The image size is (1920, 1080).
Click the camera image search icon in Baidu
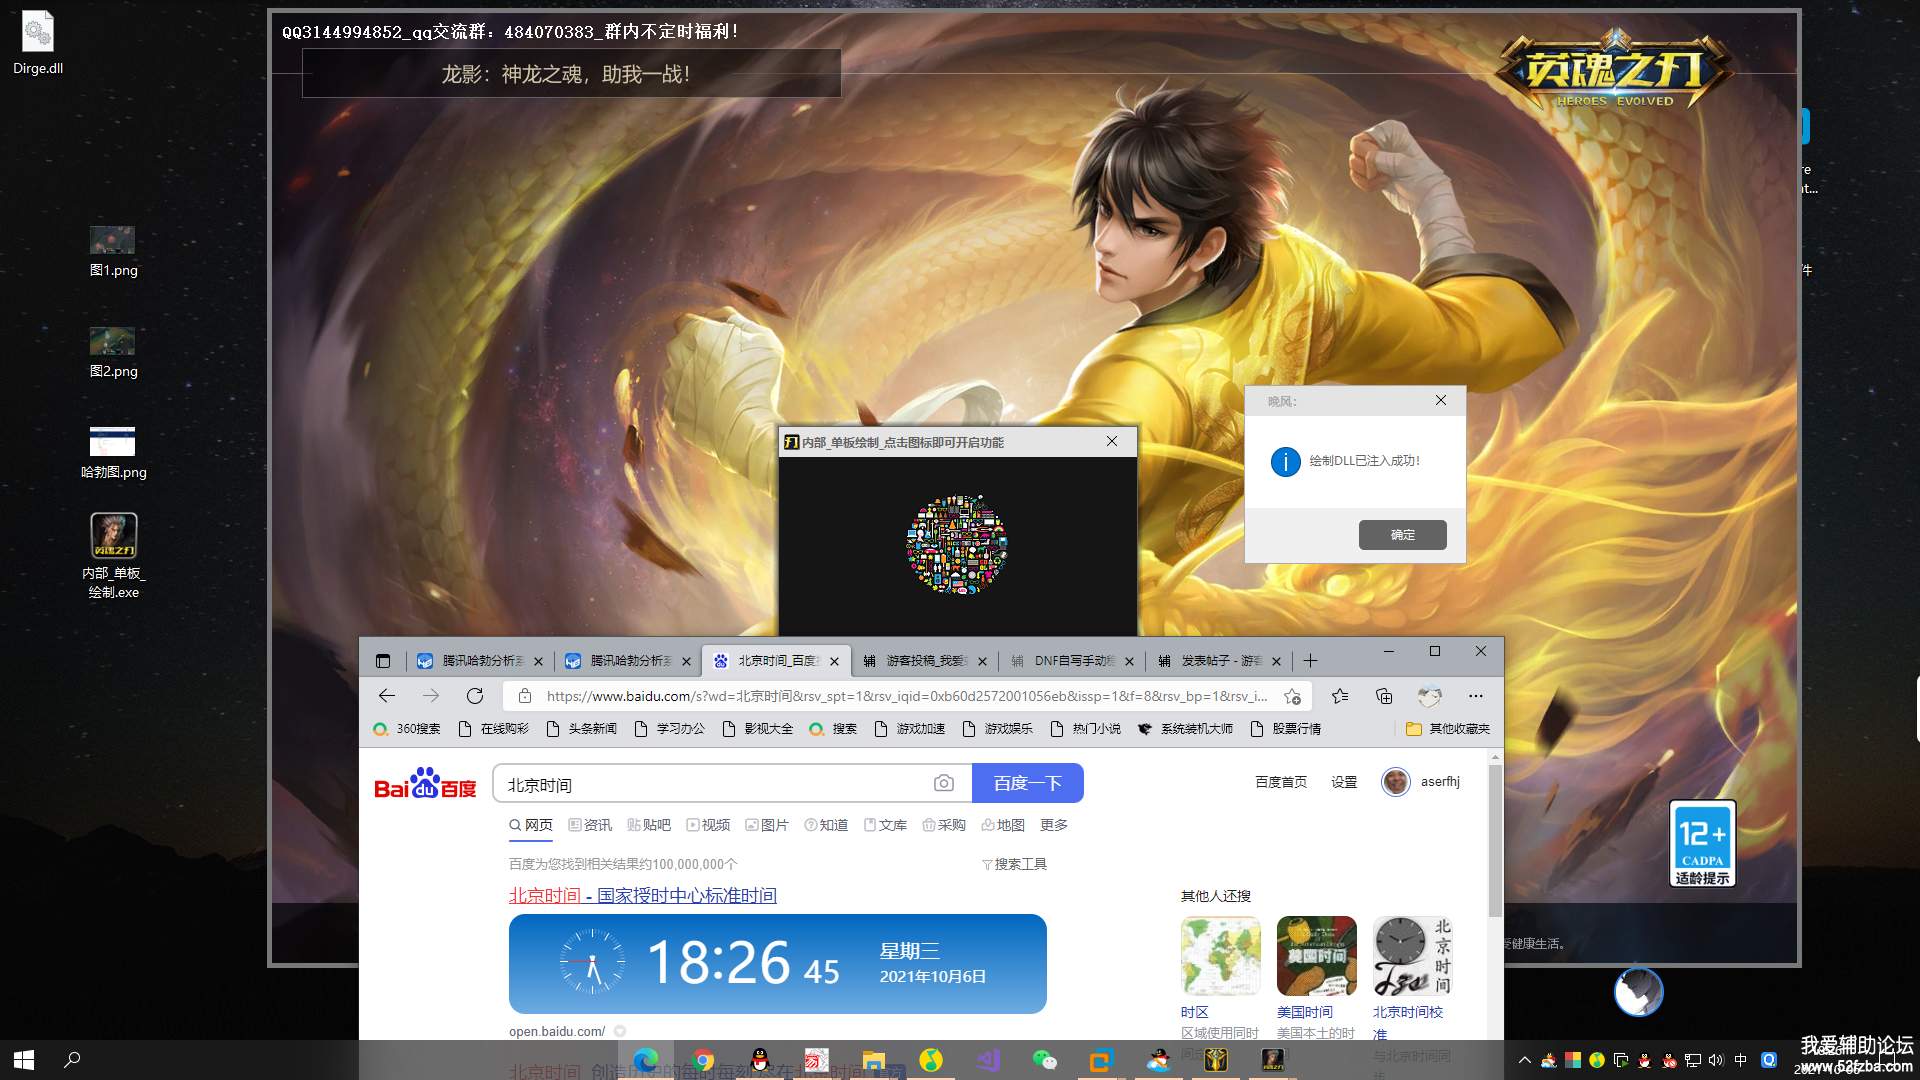coord(944,783)
